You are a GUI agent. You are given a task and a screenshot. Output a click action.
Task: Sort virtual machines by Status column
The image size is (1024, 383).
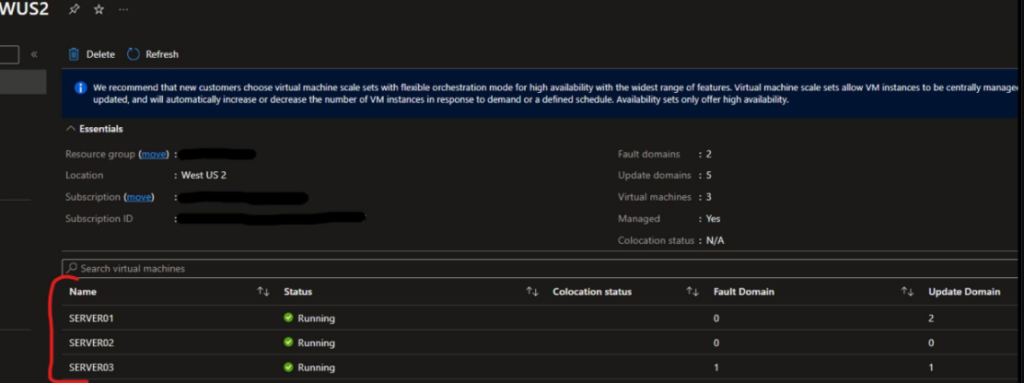pos(532,291)
